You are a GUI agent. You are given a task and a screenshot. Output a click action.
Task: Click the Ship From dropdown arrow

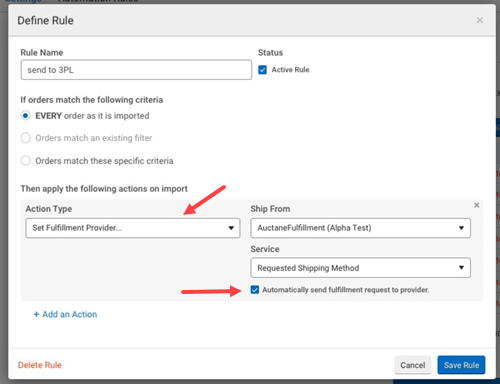click(461, 228)
